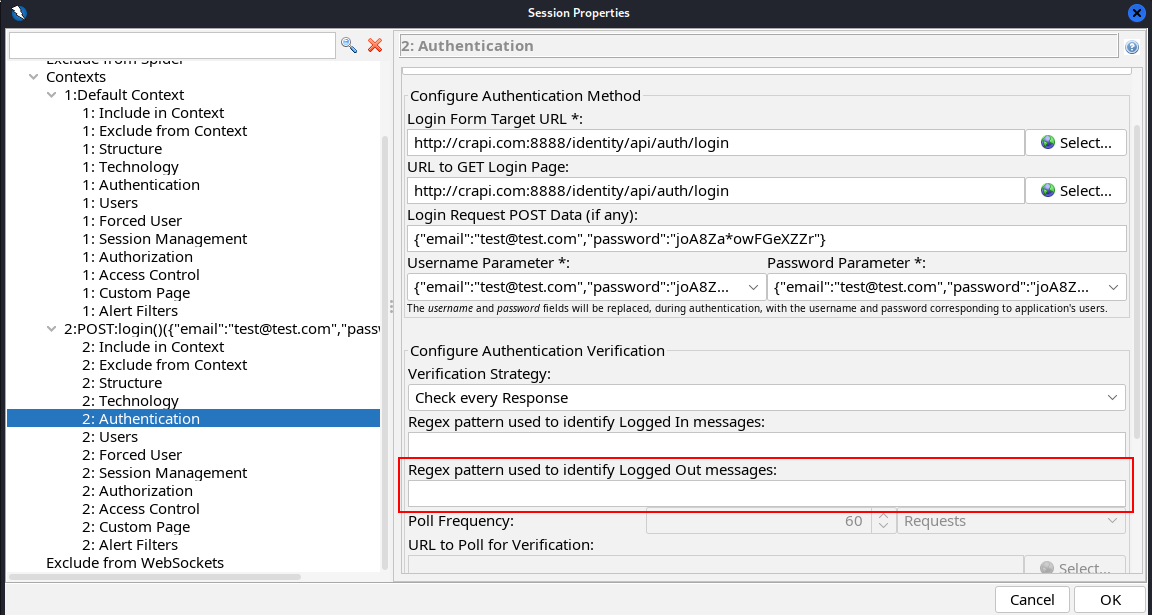Select Exclude from WebSockets tree item
This screenshot has height=615, width=1152.
pos(134,563)
